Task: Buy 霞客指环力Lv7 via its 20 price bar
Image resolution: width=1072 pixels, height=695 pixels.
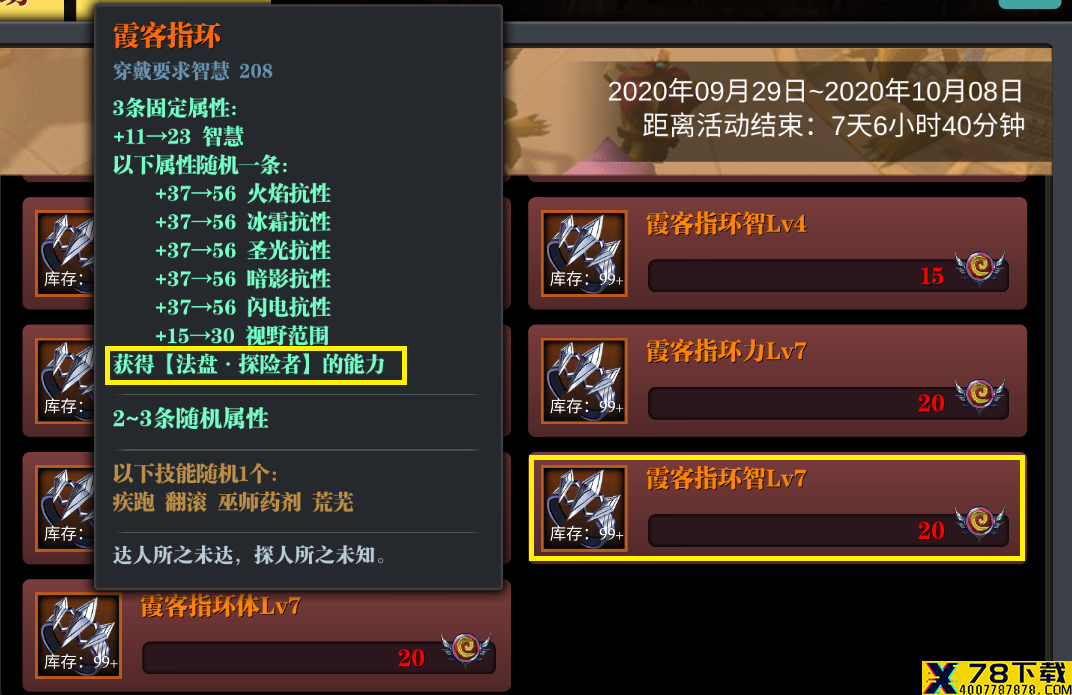Action: pos(828,403)
